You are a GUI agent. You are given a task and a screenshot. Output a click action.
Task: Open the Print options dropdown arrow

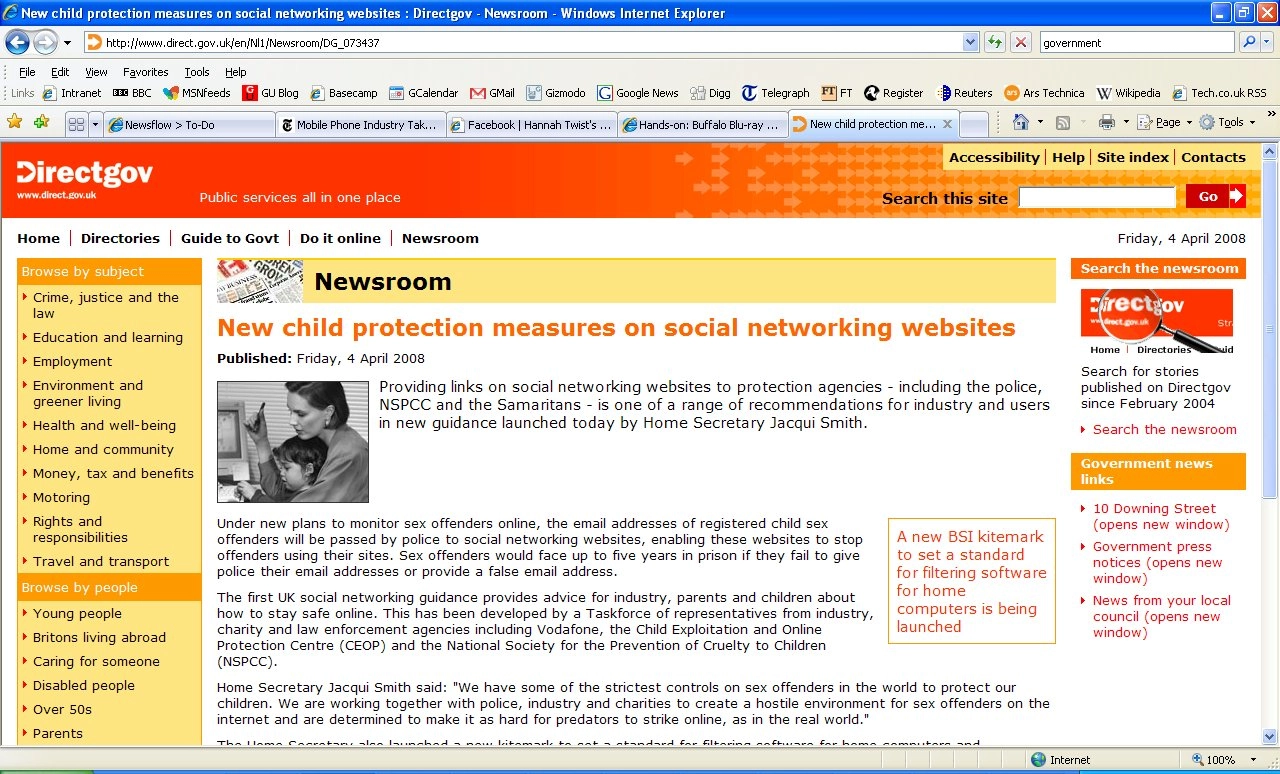tap(1126, 123)
